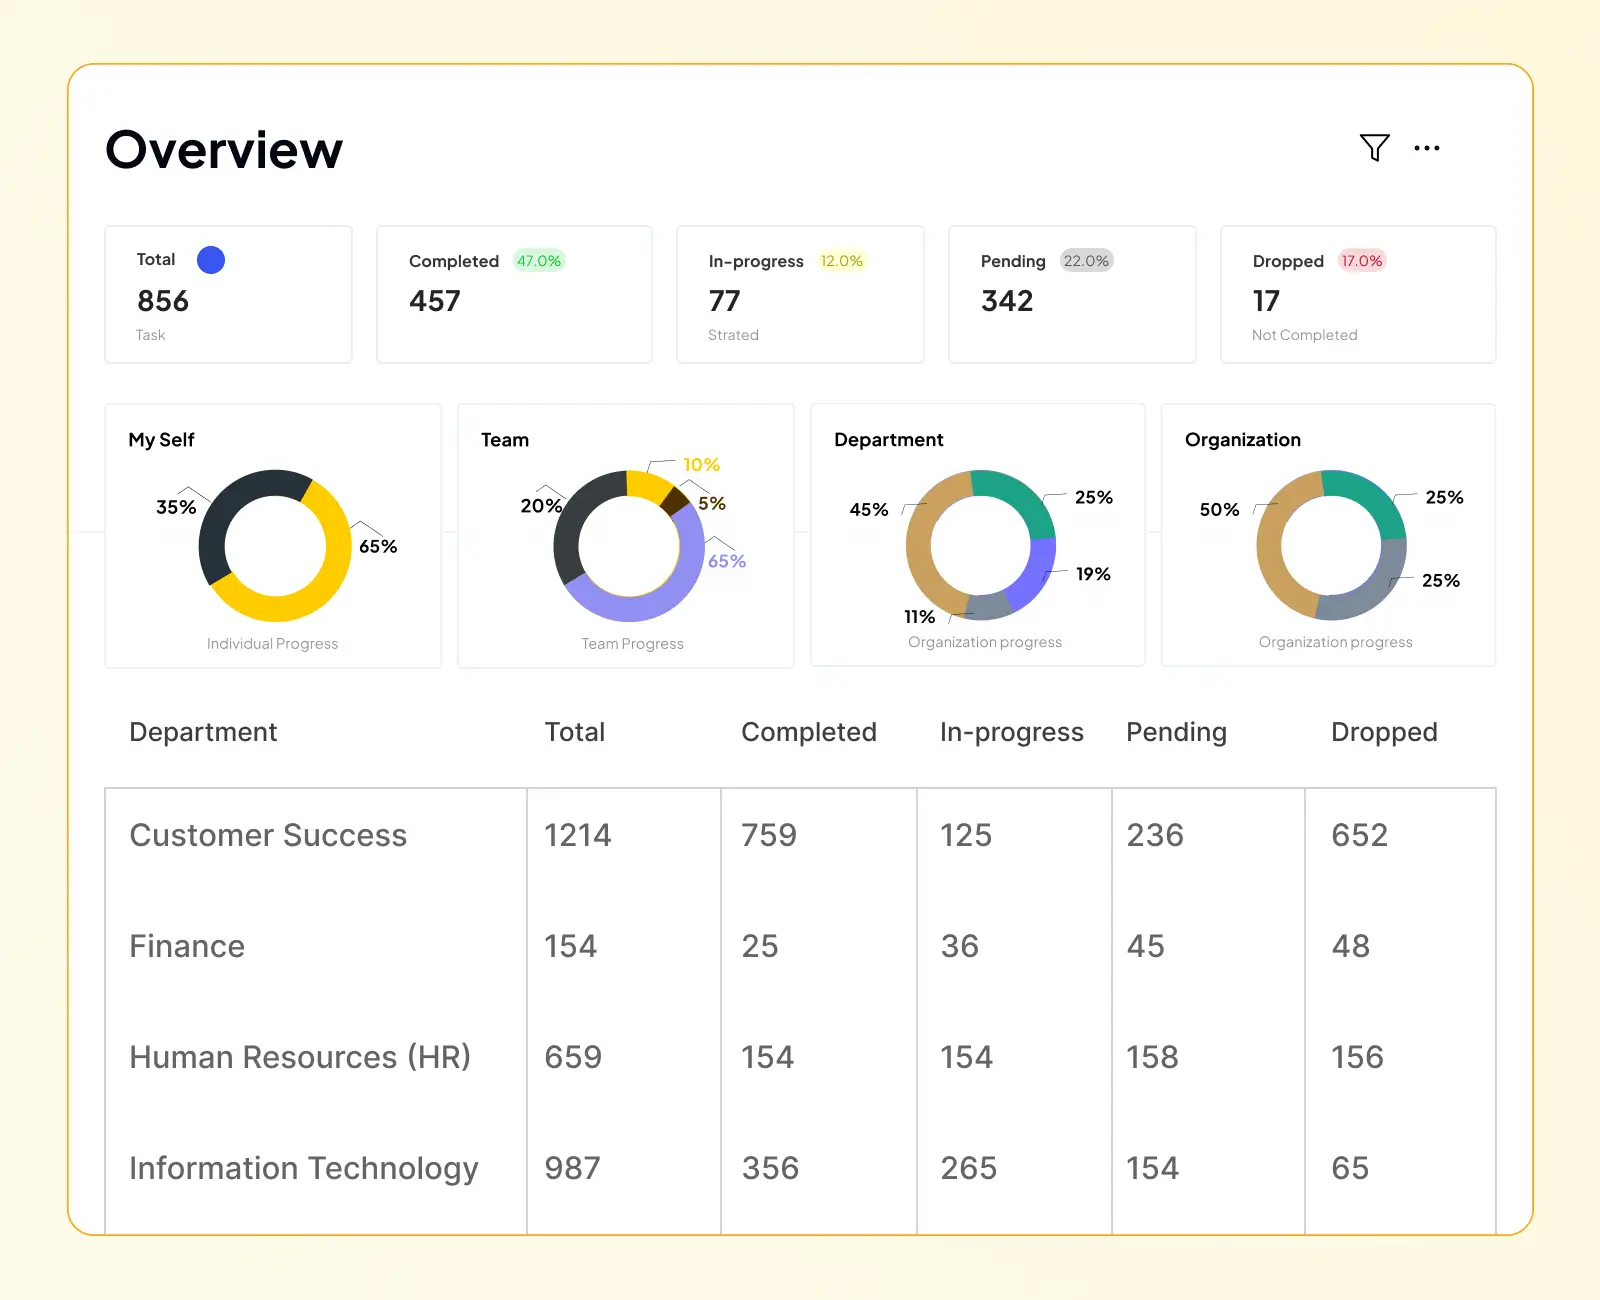Open the Completed 457 value
Screen dimensions: 1600x1300
point(435,301)
